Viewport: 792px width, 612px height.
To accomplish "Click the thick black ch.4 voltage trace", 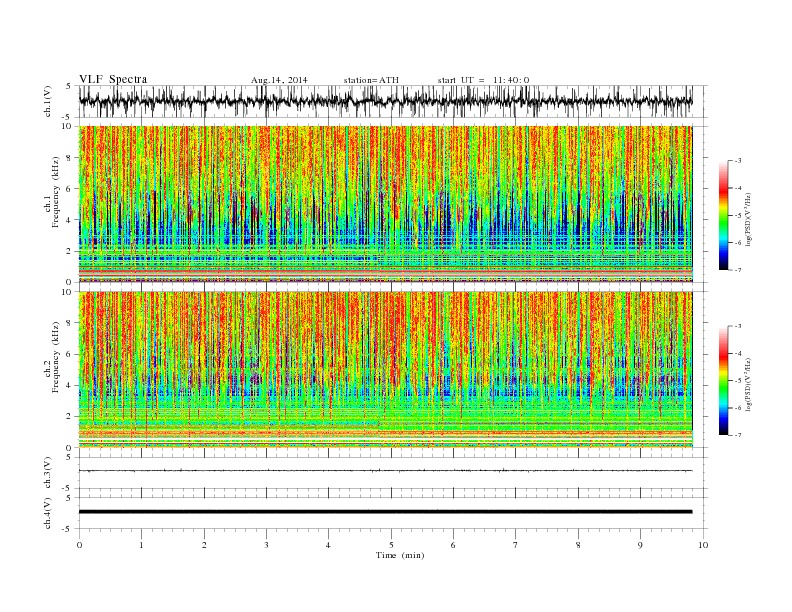I will click(386, 512).
